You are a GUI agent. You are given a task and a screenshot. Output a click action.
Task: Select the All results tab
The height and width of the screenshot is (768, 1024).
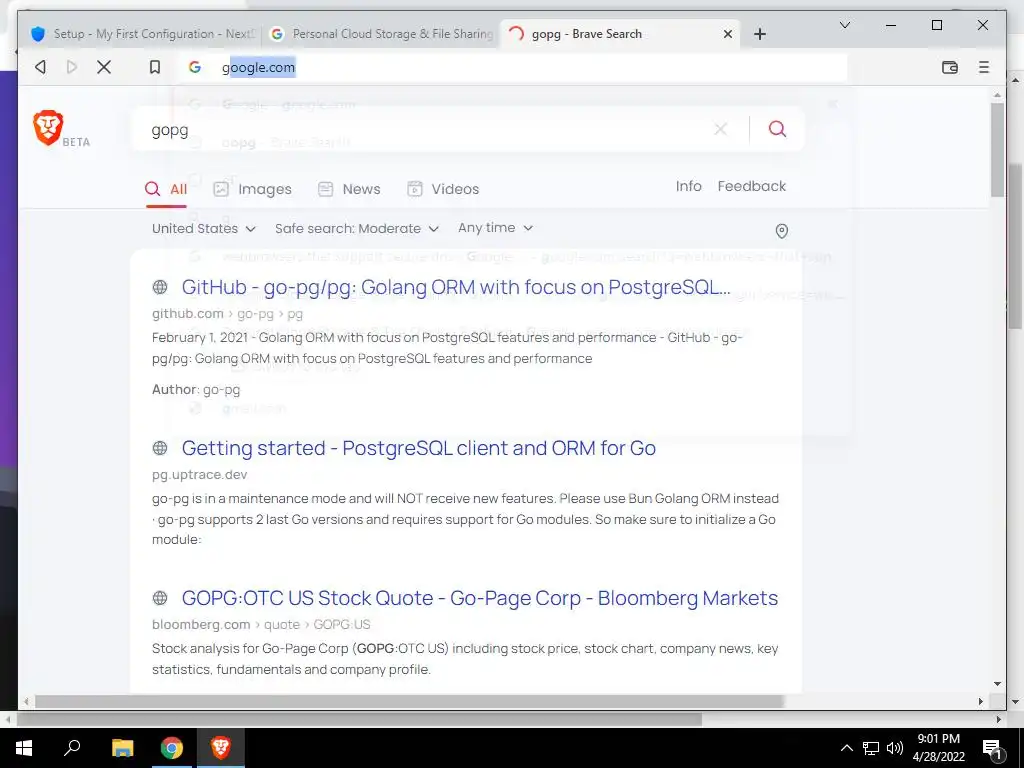point(166,189)
